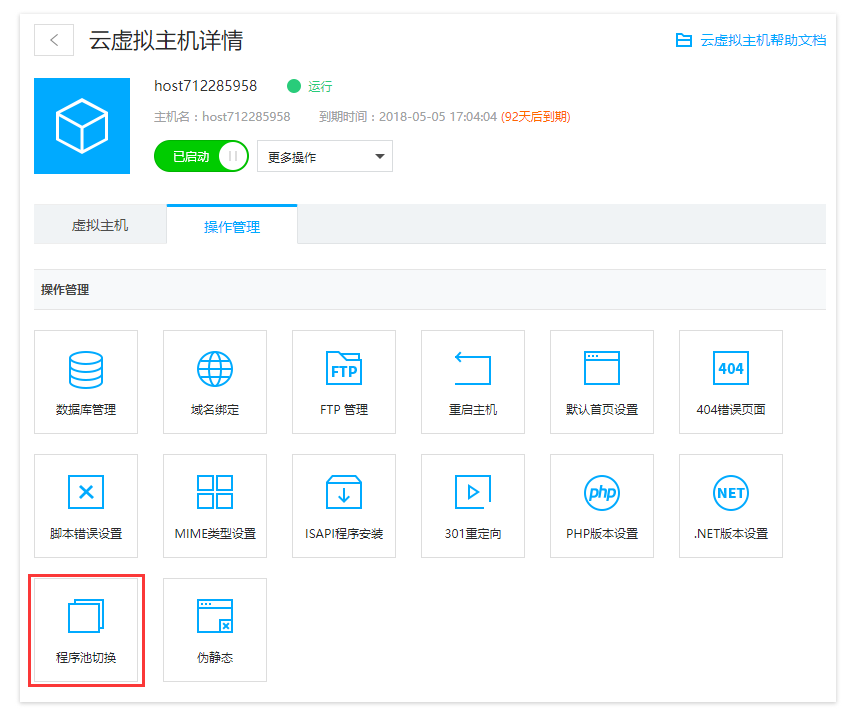The height and width of the screenshot is (725, 852).
Task: Open the 程序池切换 stacked windows icon
Action: tap(86, 616)
